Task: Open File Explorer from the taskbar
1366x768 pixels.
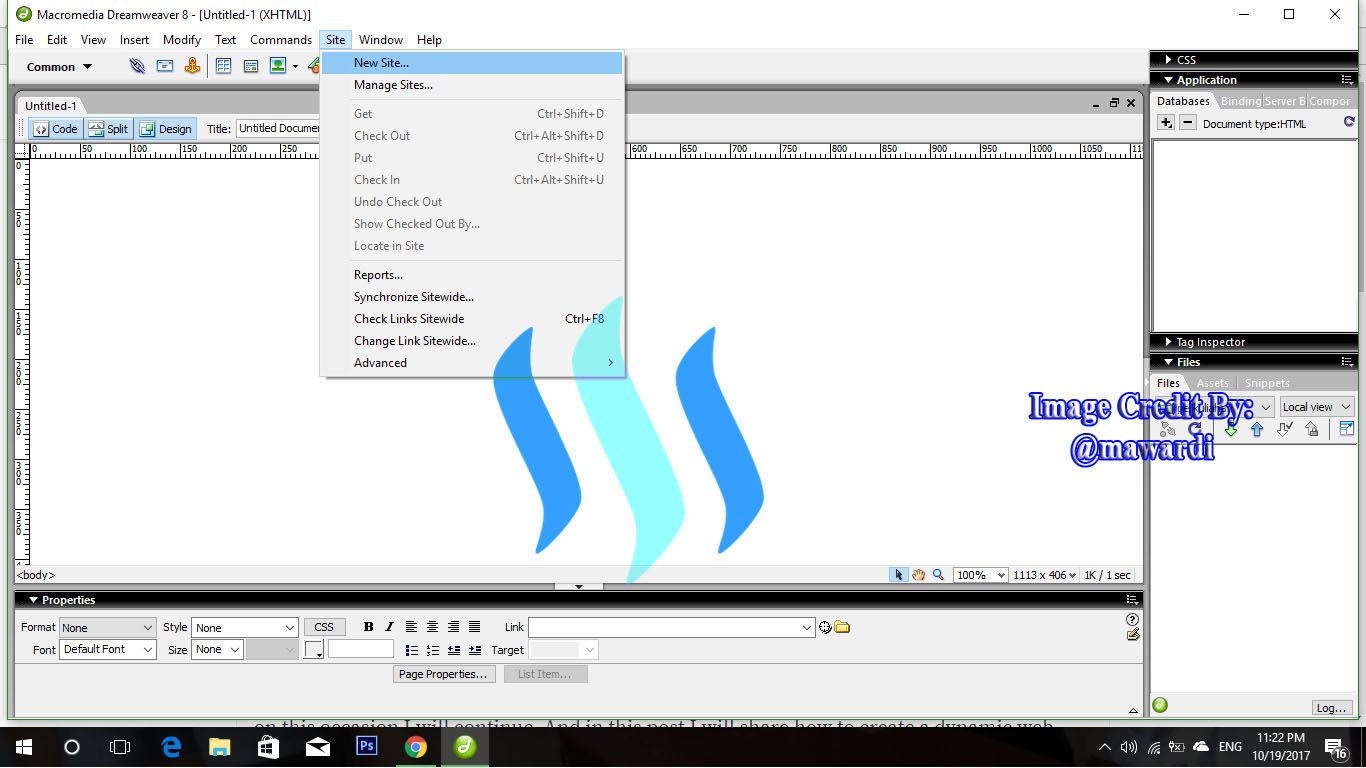Action: click(220, 747)
